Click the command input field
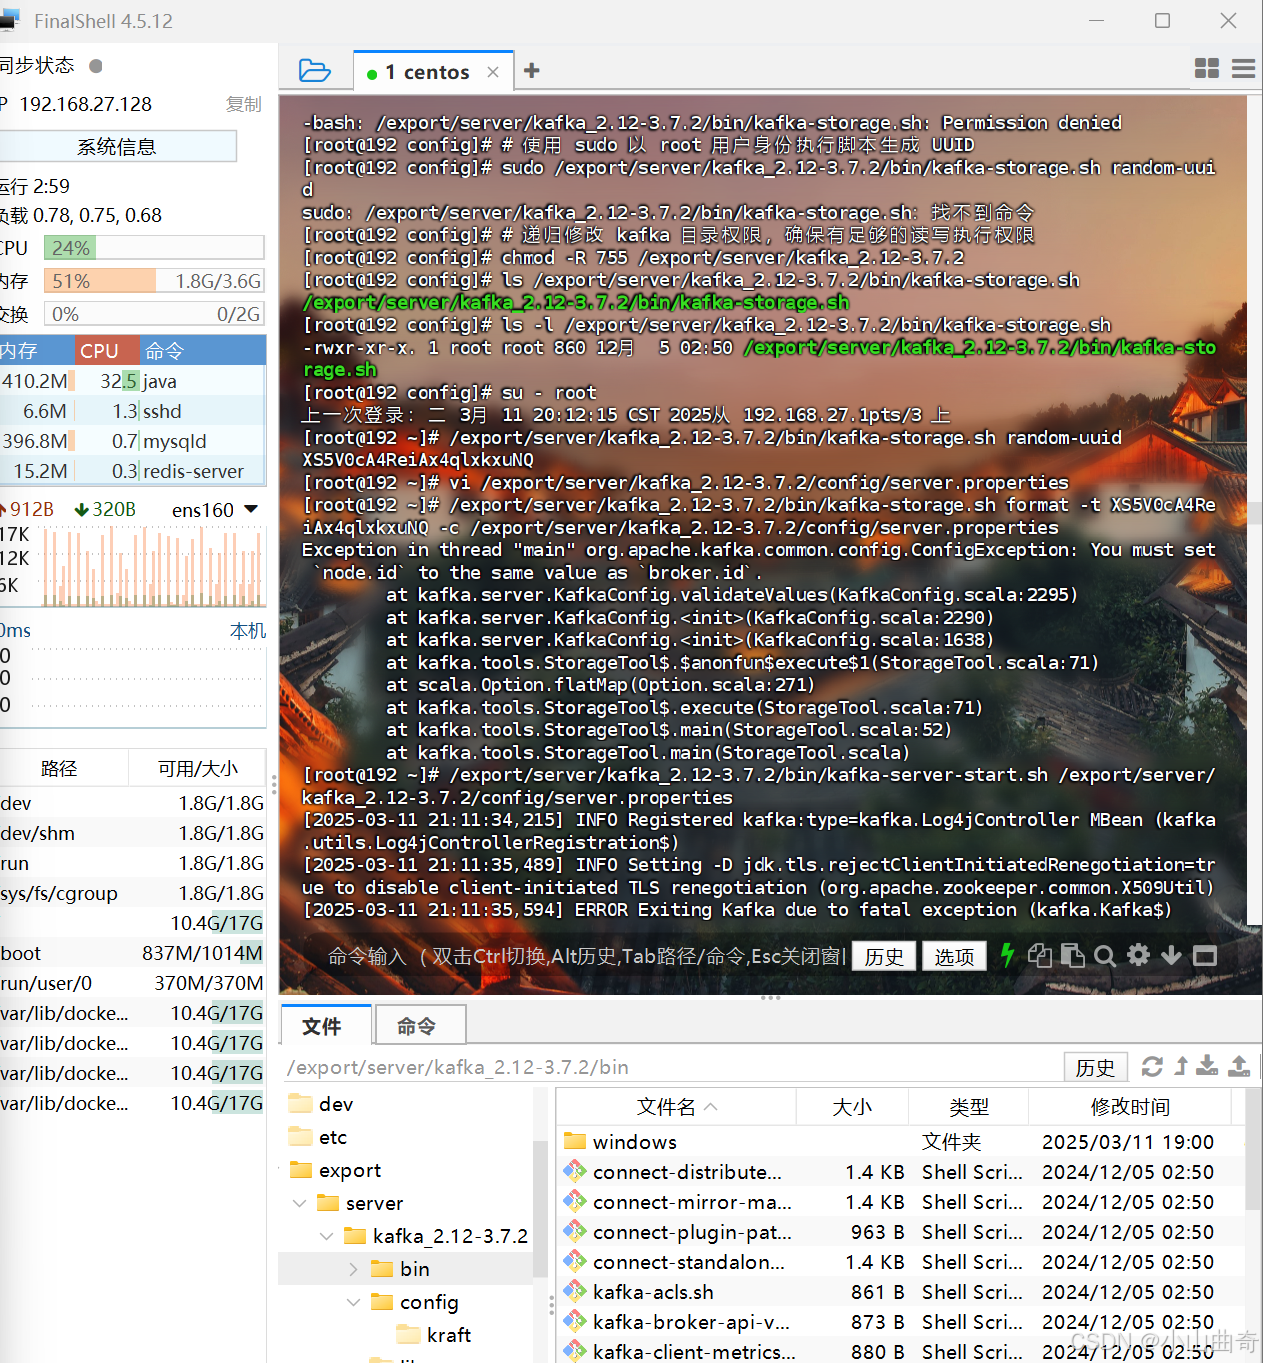Image resolution: width=1263 pixels, height=1363 pixels. click(x=586, y=956)
